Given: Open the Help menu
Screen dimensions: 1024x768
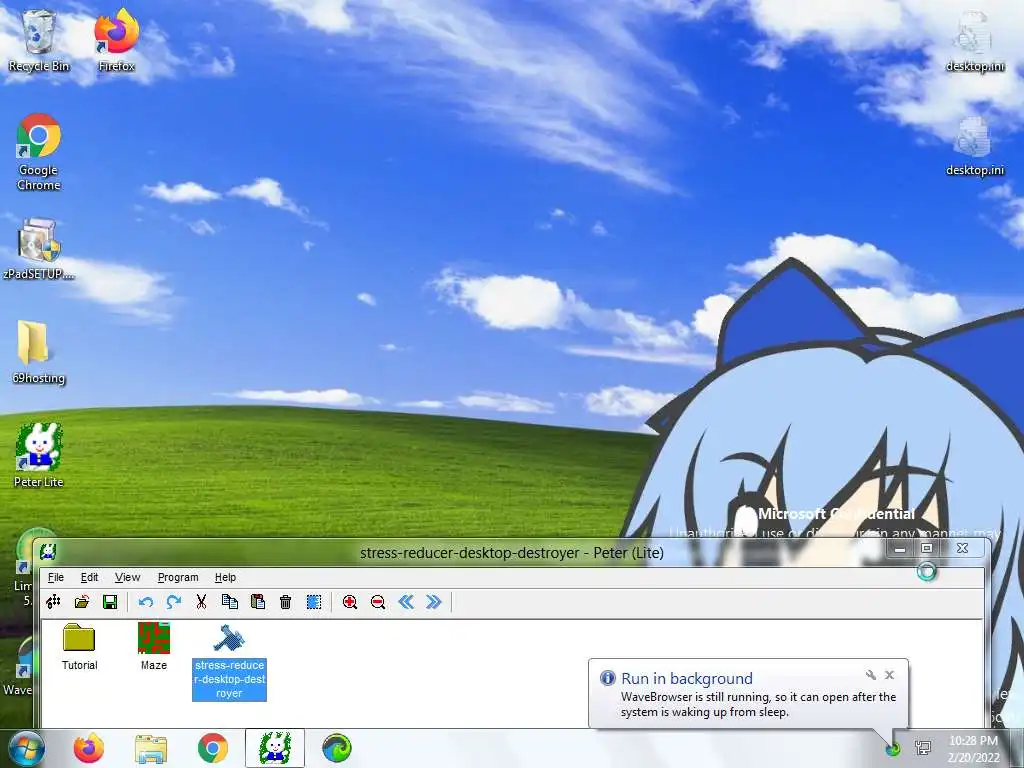Looking at the screenshot, I should 225,577.
